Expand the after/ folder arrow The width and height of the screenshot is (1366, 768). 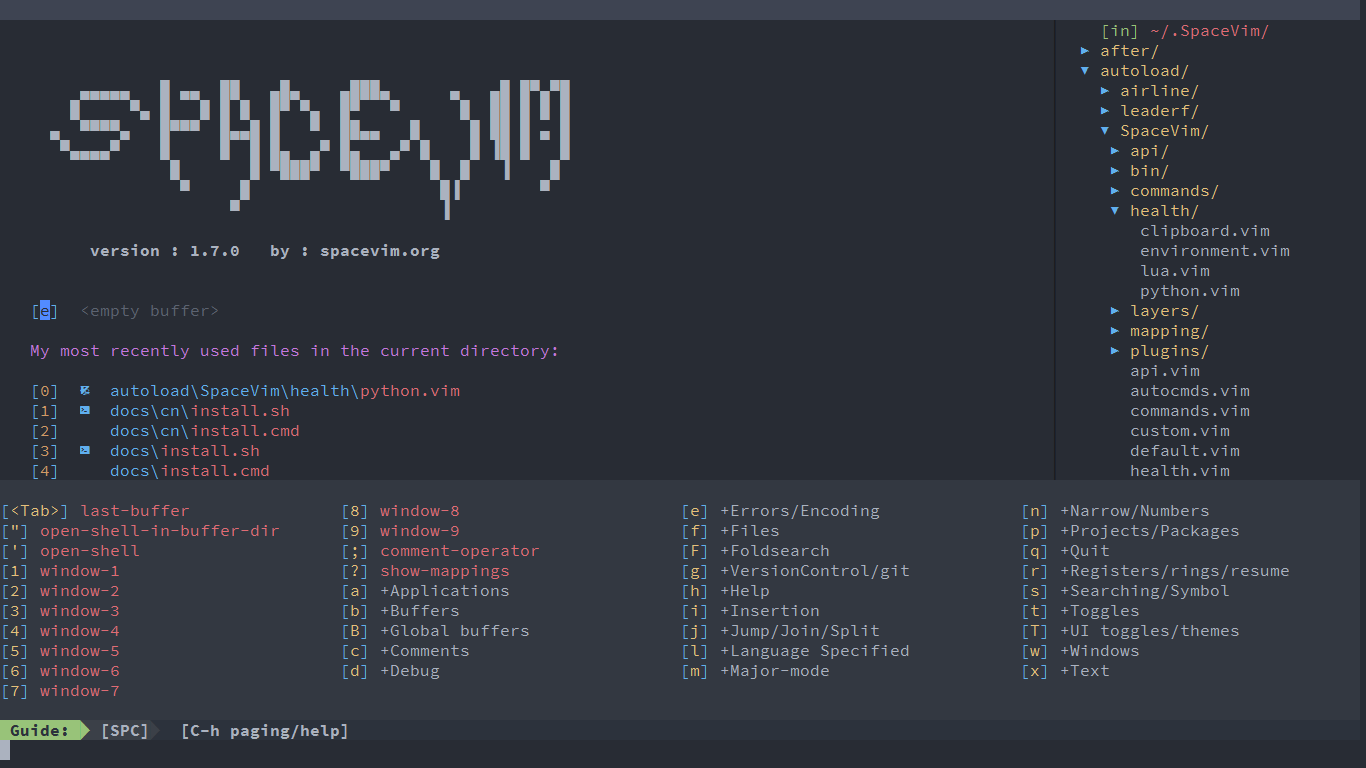1085,51
